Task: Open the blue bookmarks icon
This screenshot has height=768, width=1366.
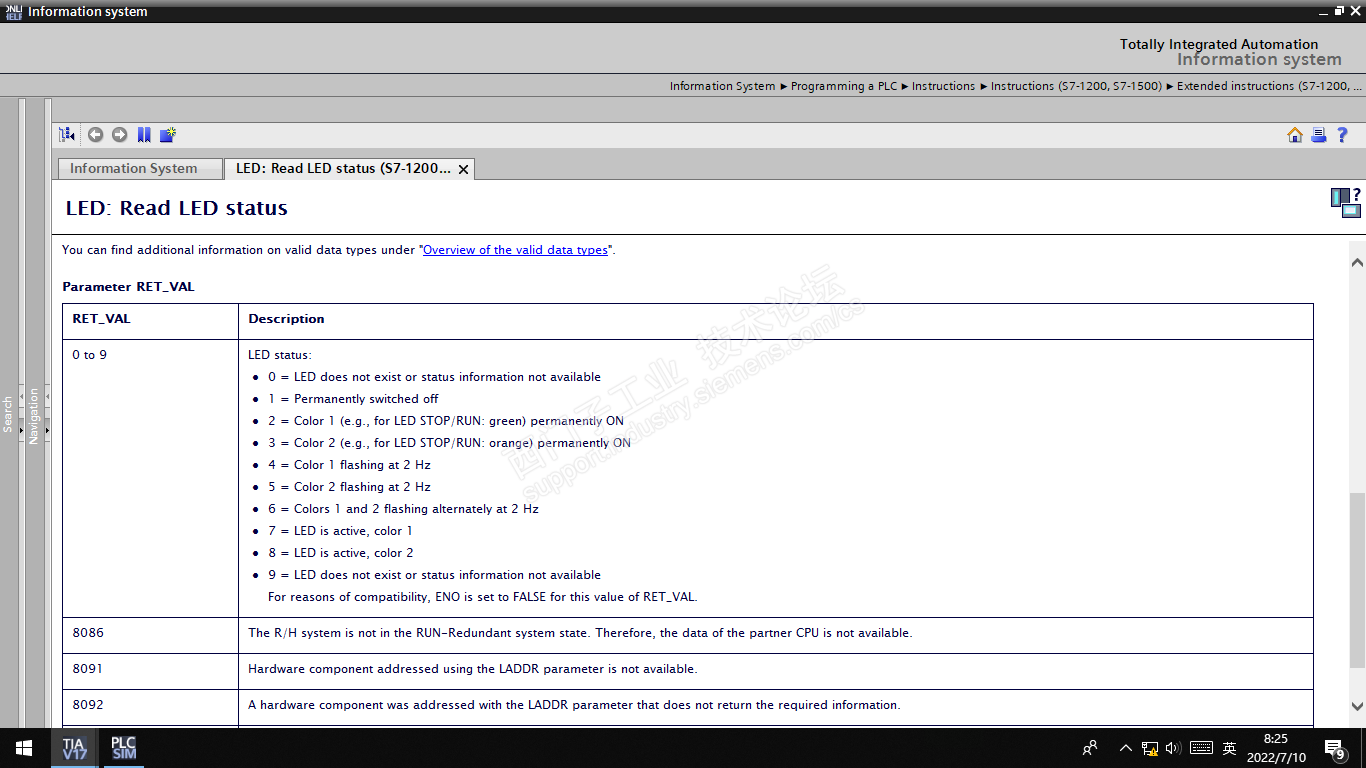Action: 144,135
